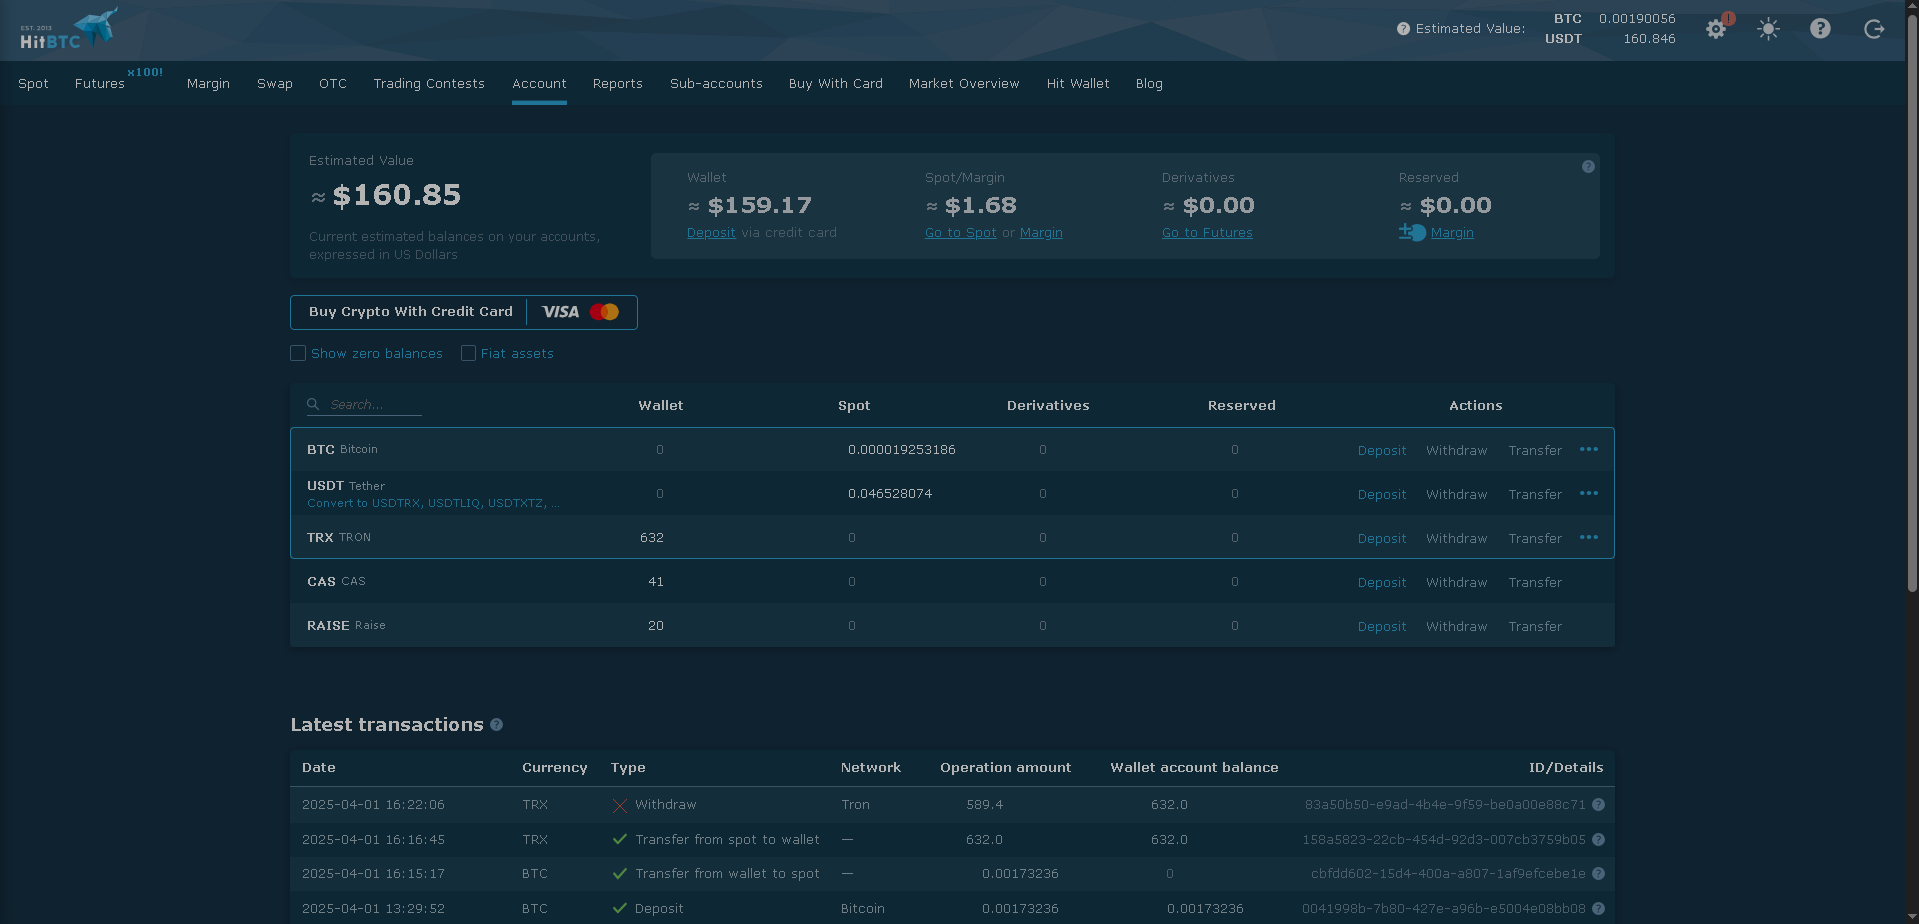This screenshot has height=924, width=1919.
Task: Open the Blog tab
Action: tap(1149, 84)
